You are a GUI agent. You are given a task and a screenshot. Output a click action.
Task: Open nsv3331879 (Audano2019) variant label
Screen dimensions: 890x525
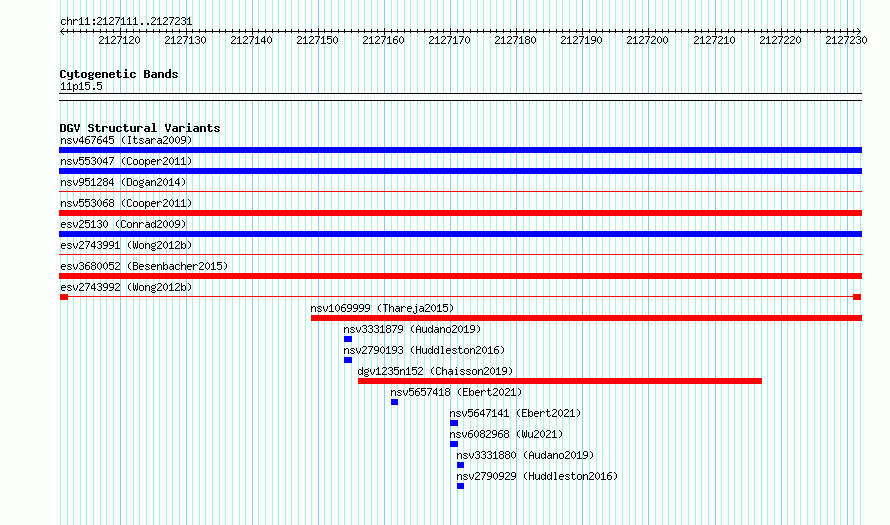pos(412,329)
